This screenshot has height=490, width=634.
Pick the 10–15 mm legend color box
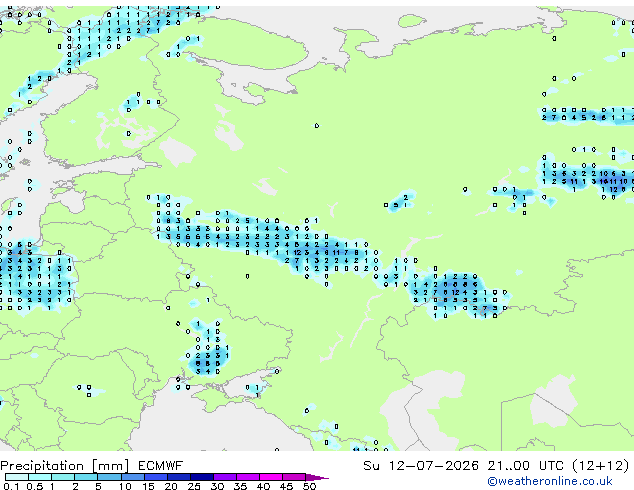click(x=133, y=477)
